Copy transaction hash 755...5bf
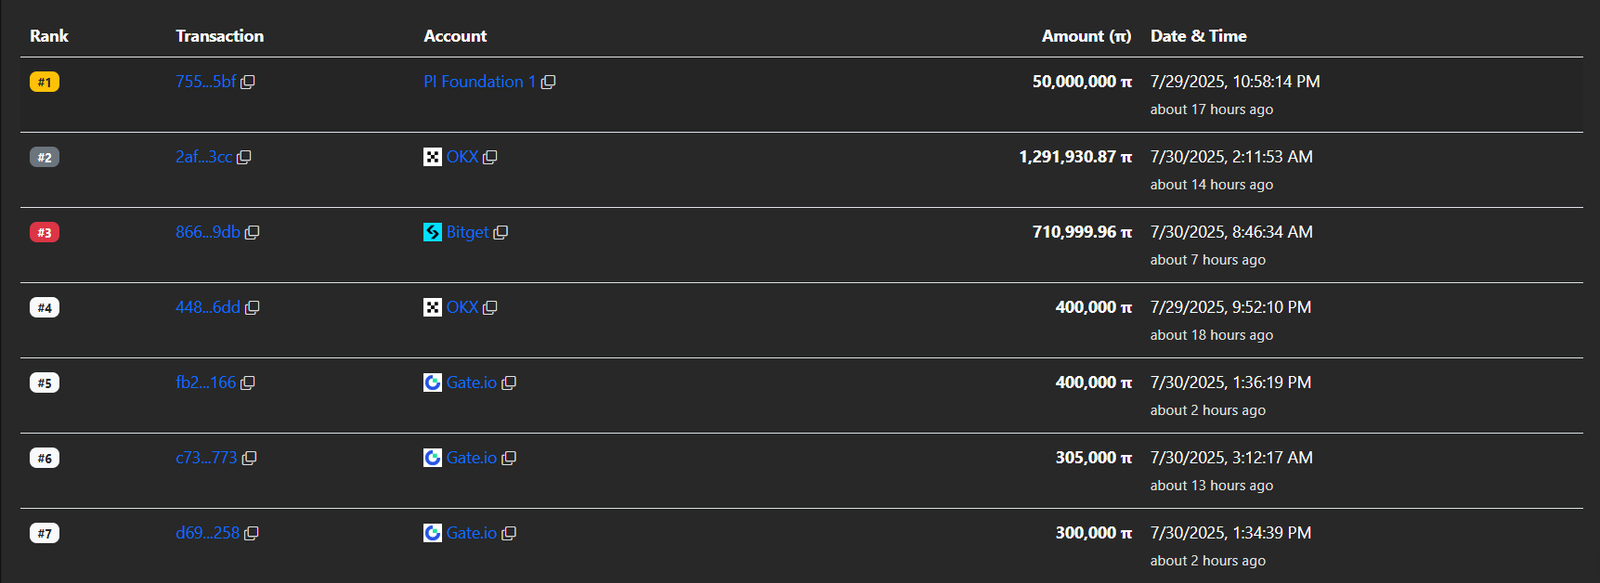Image resolution: width=1600 pixels, height=583 pixels. (248, 82)
